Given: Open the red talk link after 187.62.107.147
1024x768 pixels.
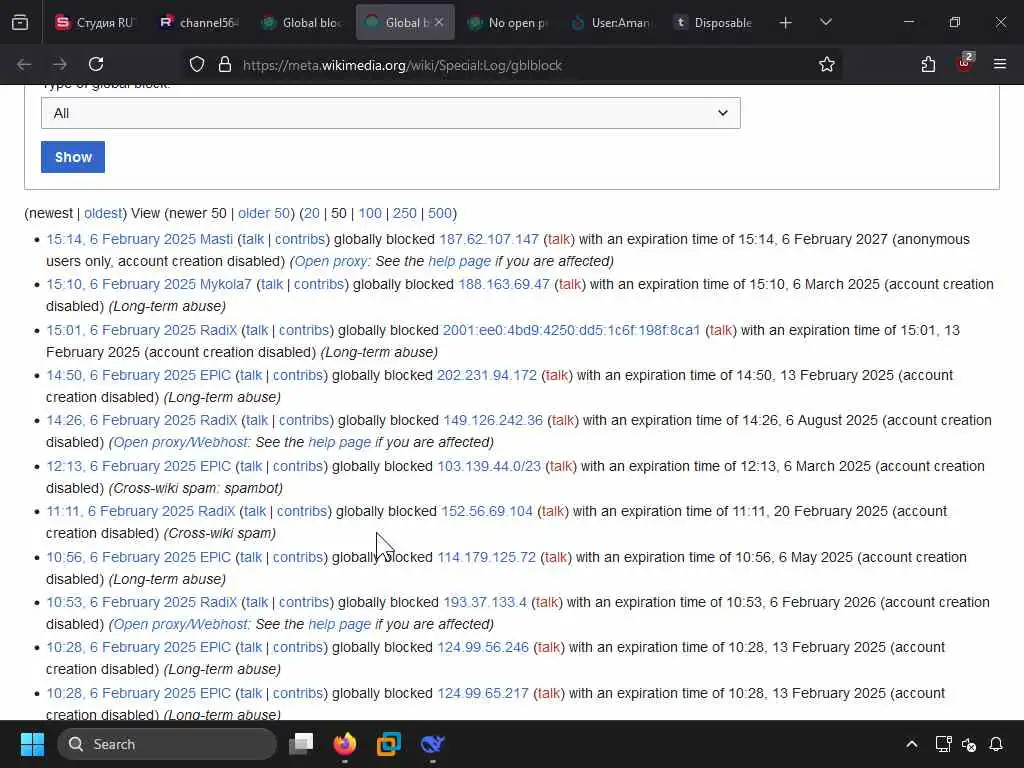Looking at the screenshot, I should point(558,240).
